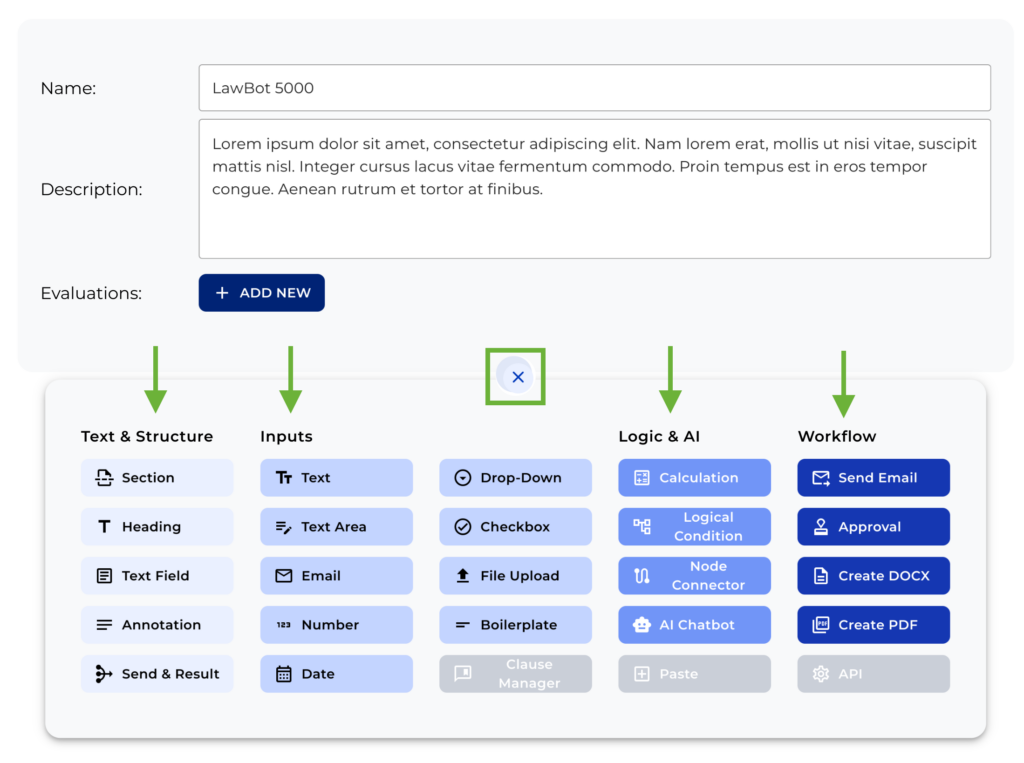Select the File Upload element
Screen dimensions: 1024x763
pos(515,575)
